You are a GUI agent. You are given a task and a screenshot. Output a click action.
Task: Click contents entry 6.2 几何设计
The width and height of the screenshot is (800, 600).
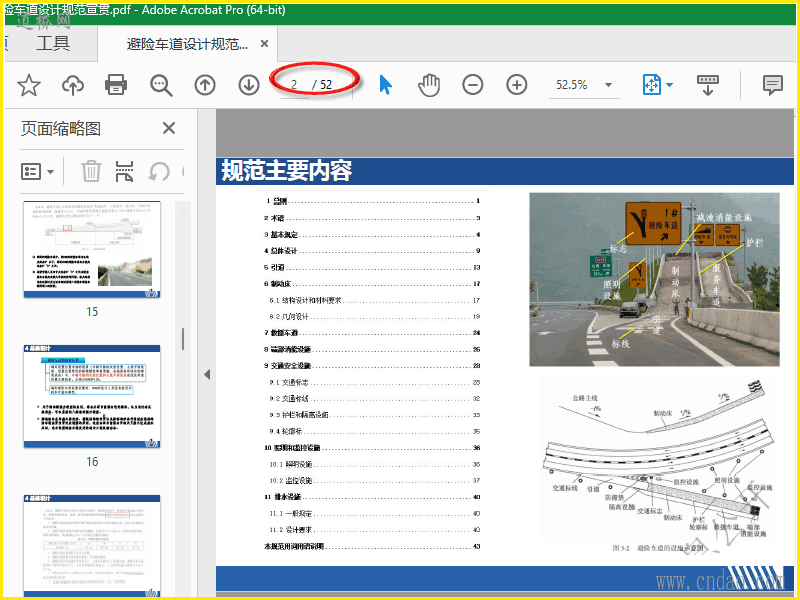click(375, 316)
